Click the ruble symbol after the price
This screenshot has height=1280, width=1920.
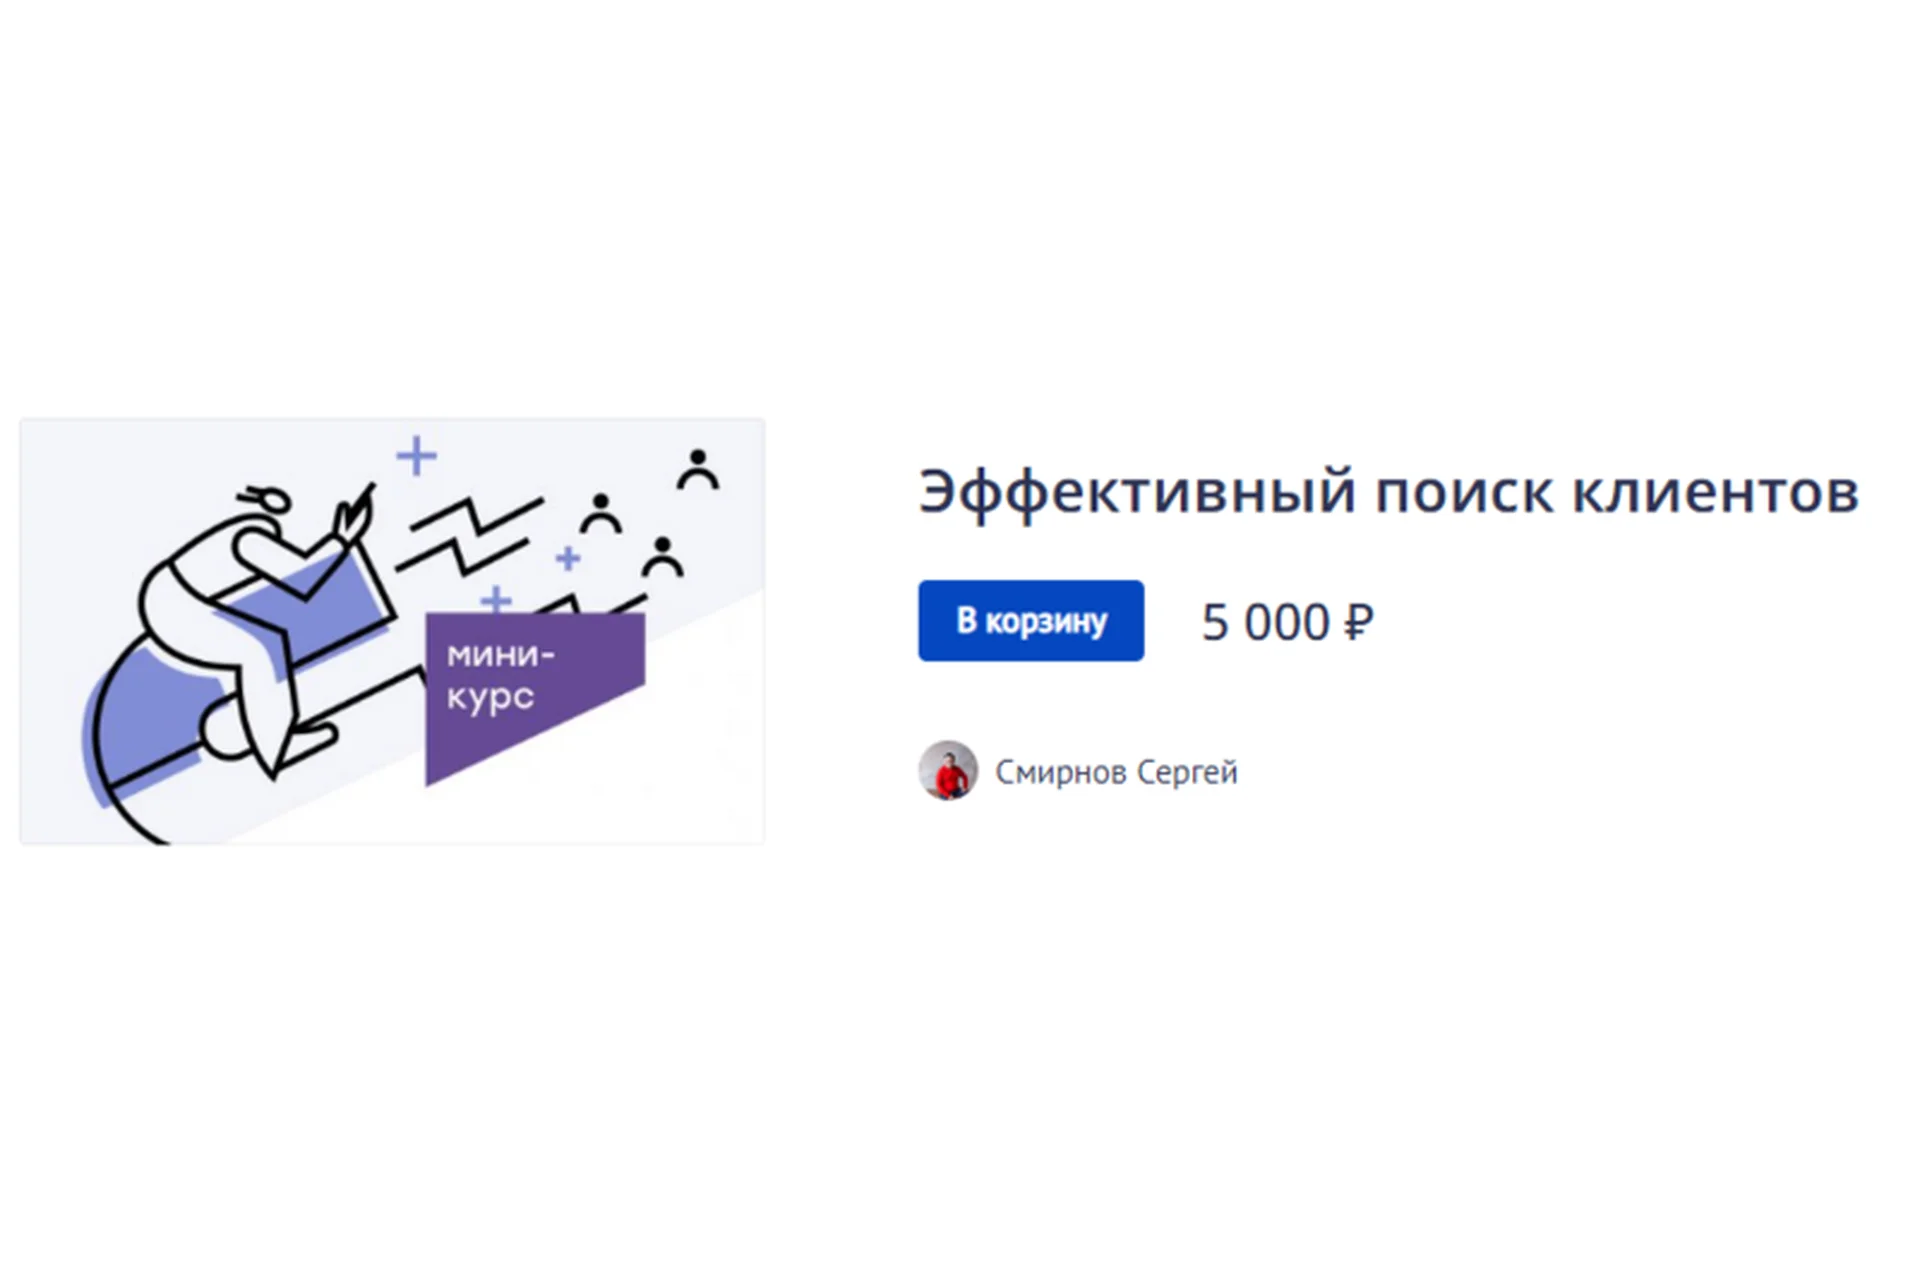[1359, 622]
